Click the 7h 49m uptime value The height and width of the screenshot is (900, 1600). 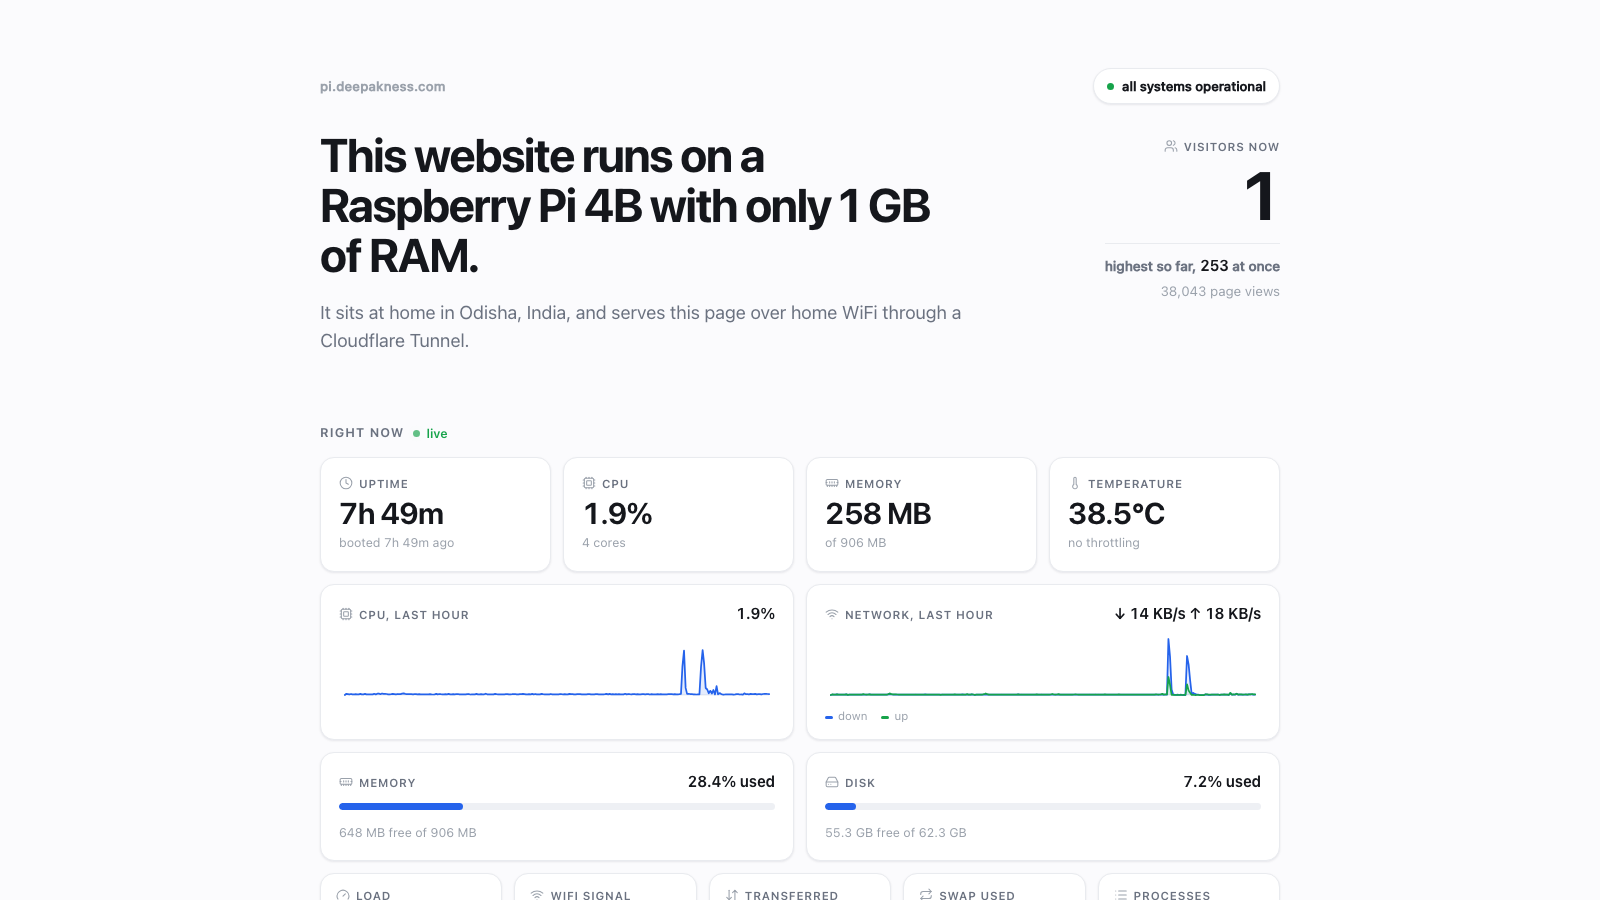(x=392, y=514)
